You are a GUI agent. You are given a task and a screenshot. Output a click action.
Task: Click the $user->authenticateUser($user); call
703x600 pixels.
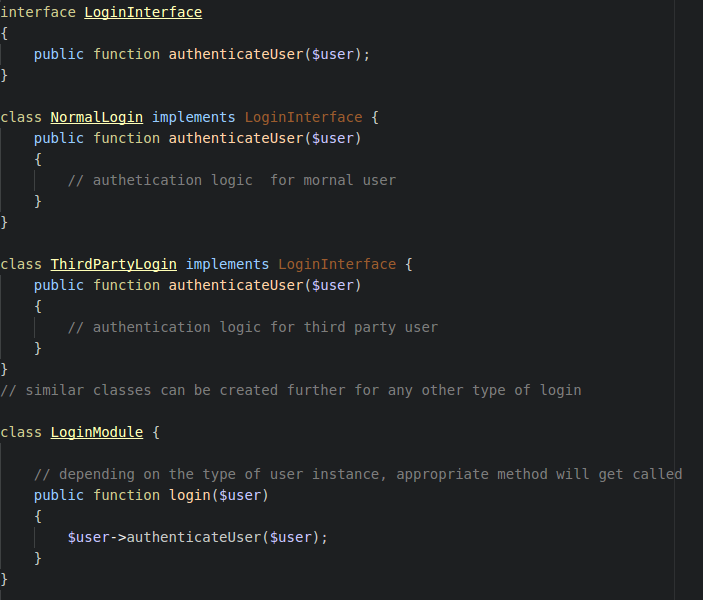tap(198, 537)
